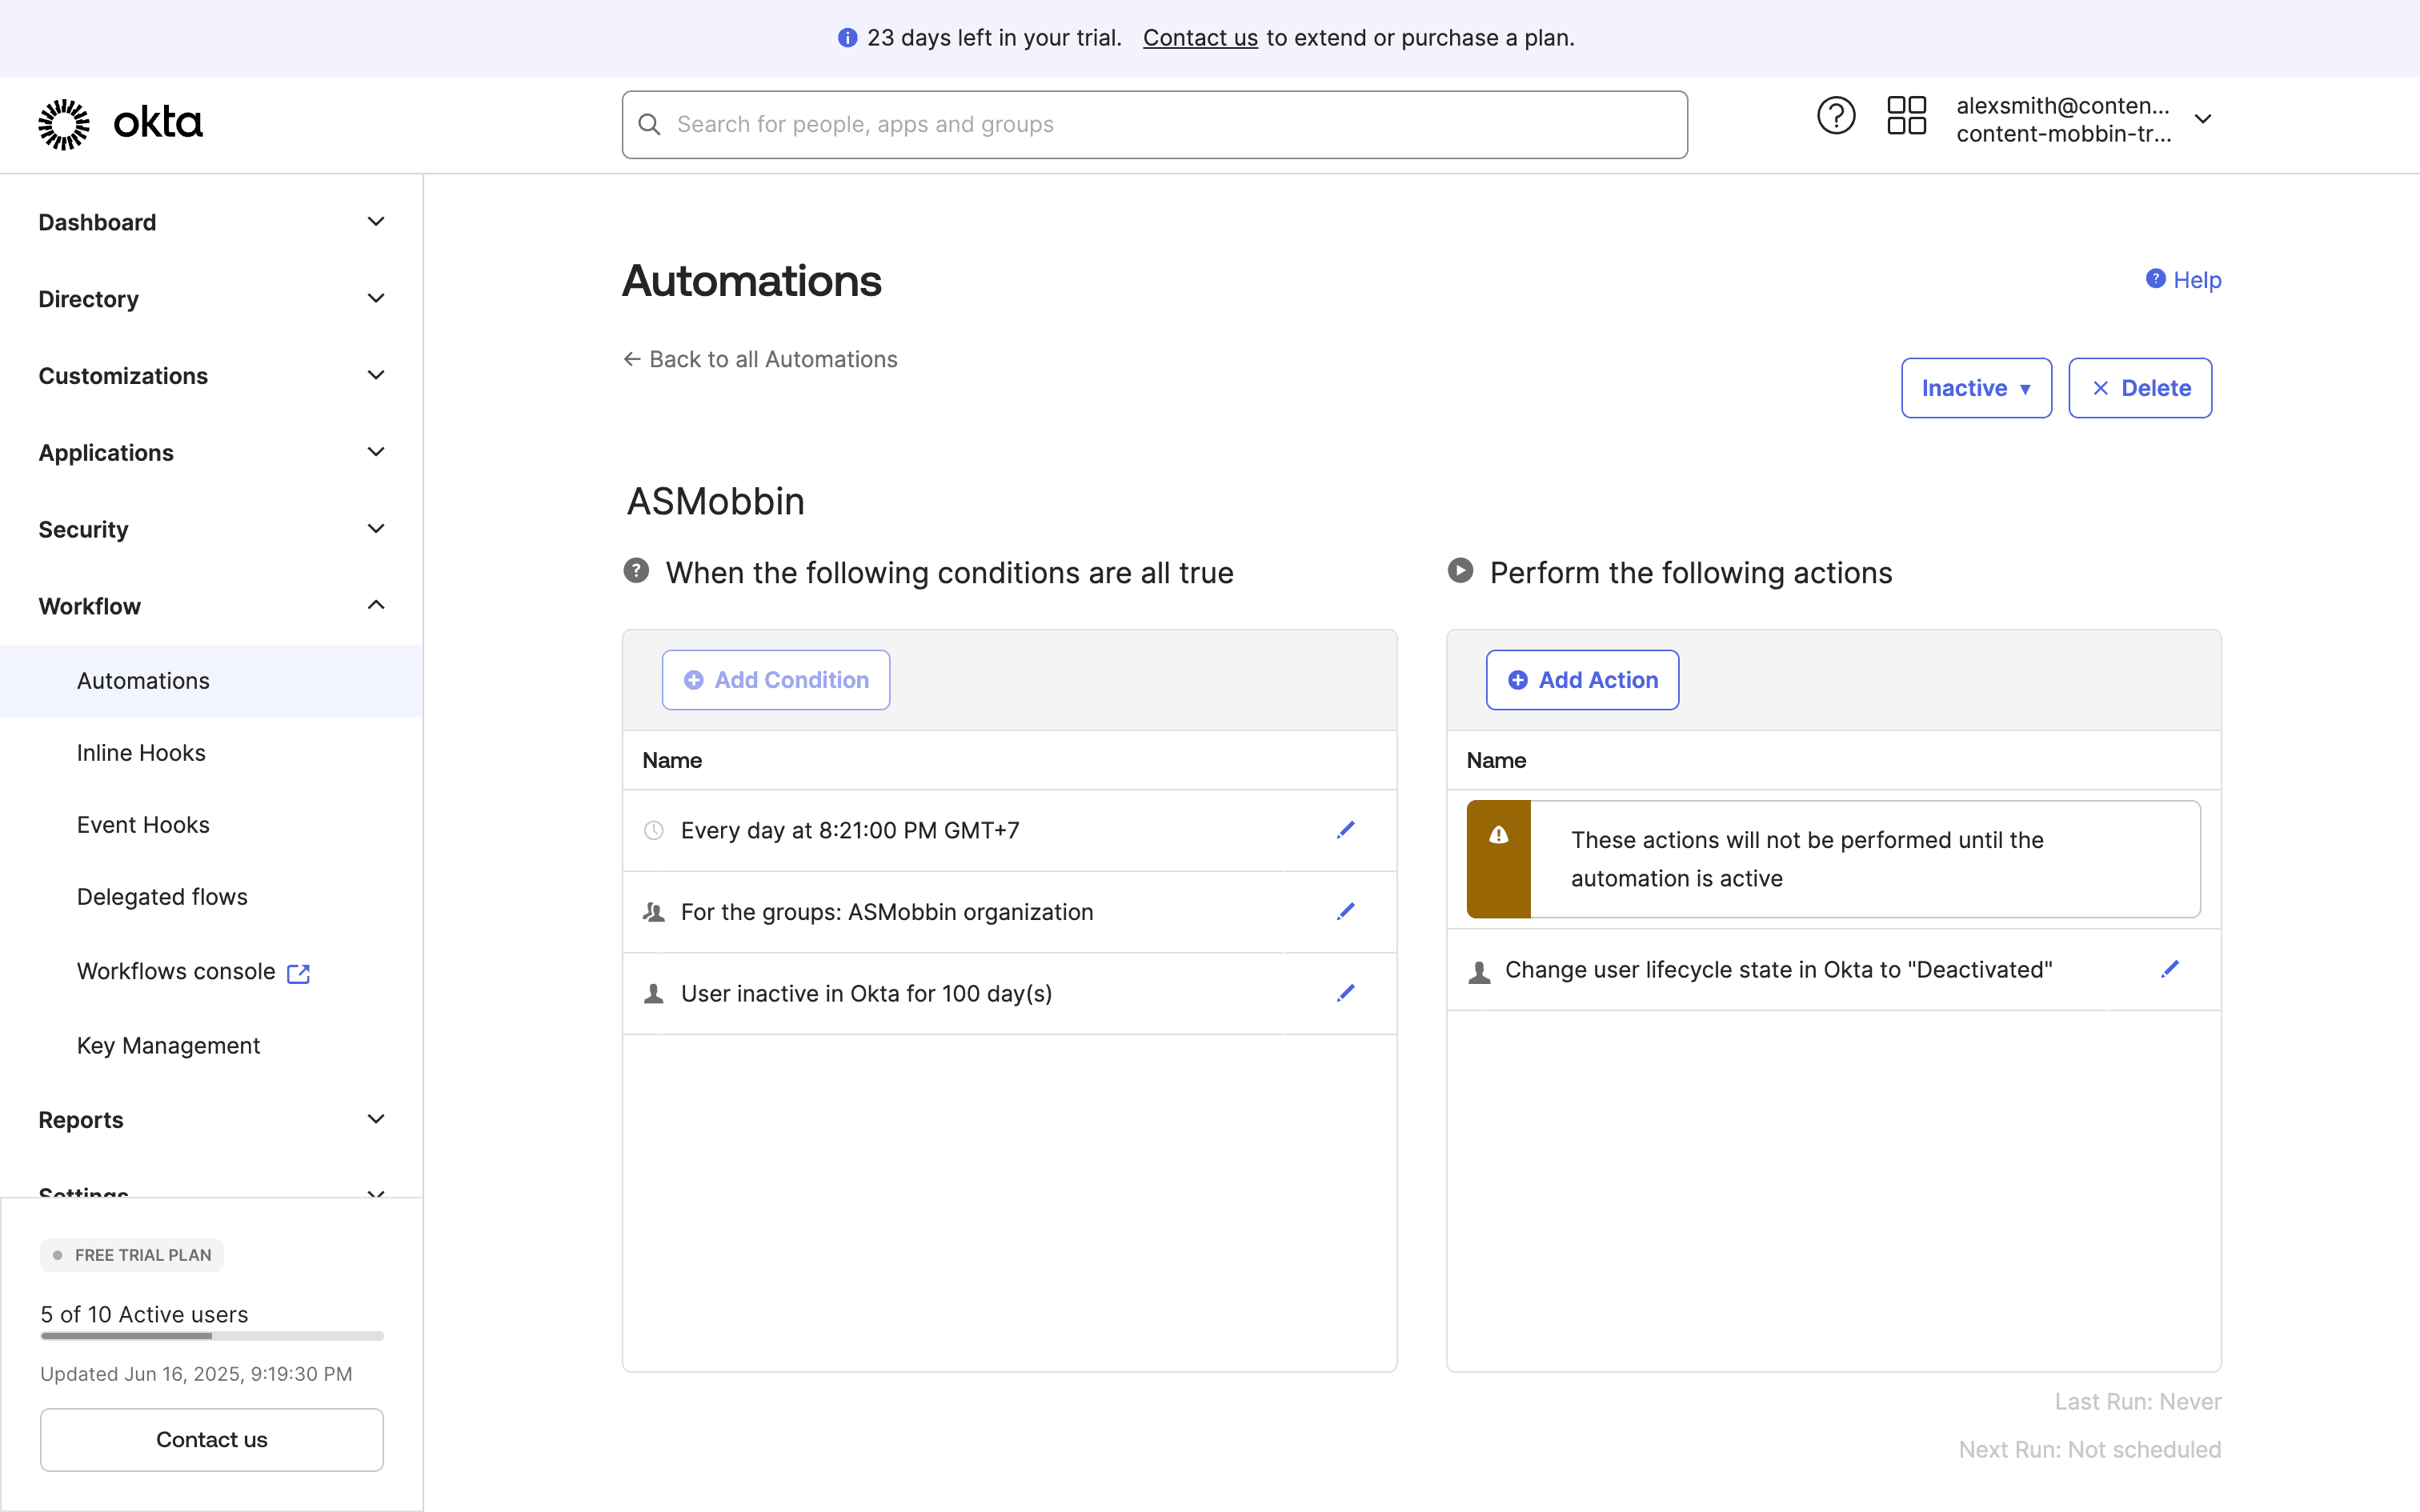Screen dimensions: 2420x1512
Task: Click the conditions help question icon
Action: (636, 571)
